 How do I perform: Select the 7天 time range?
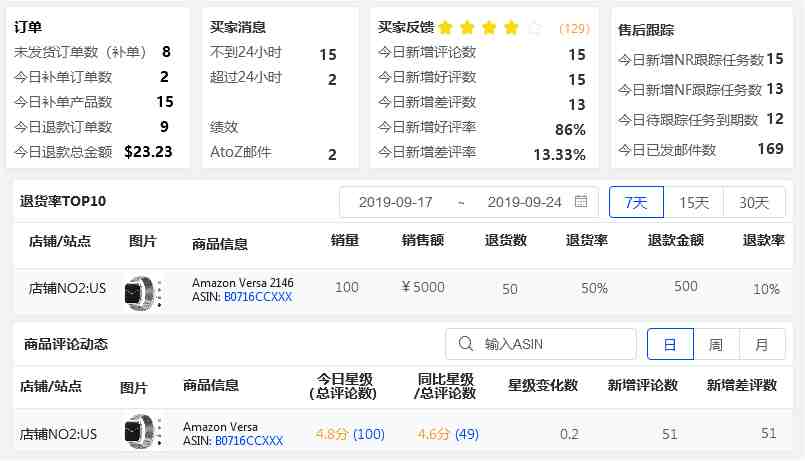pos(636,202)
